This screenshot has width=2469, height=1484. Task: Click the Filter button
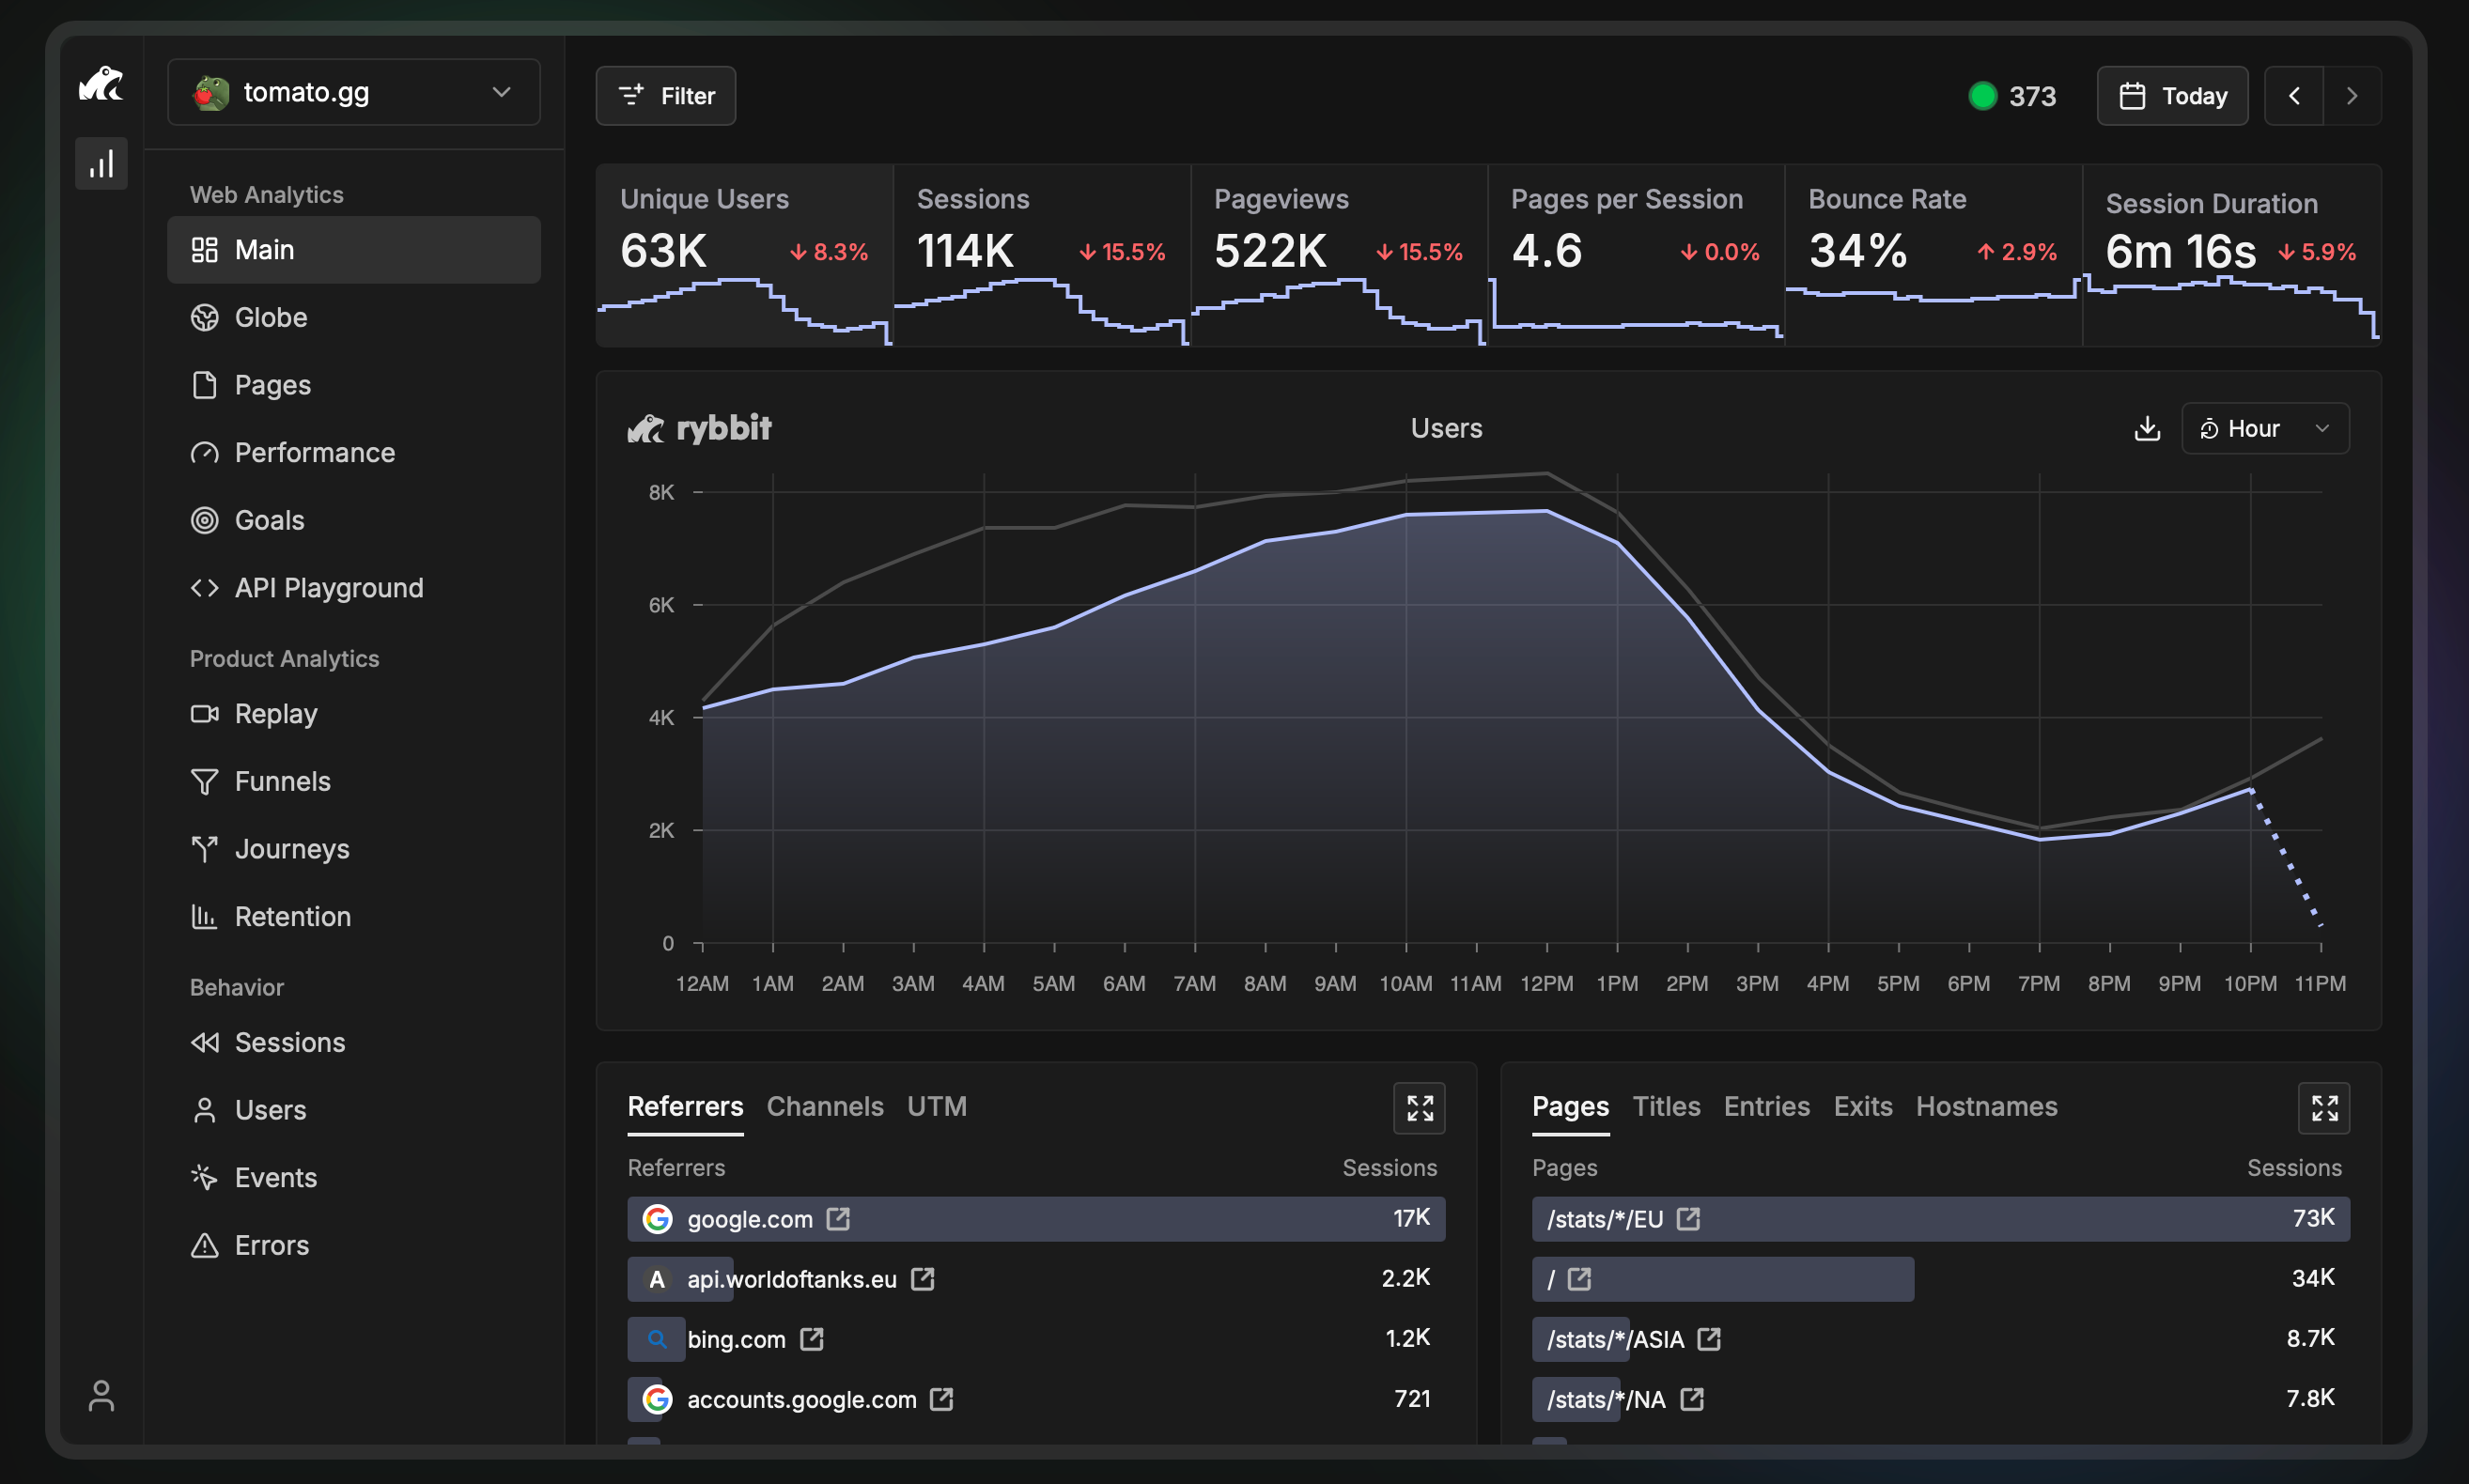click(x=666, y=96)
